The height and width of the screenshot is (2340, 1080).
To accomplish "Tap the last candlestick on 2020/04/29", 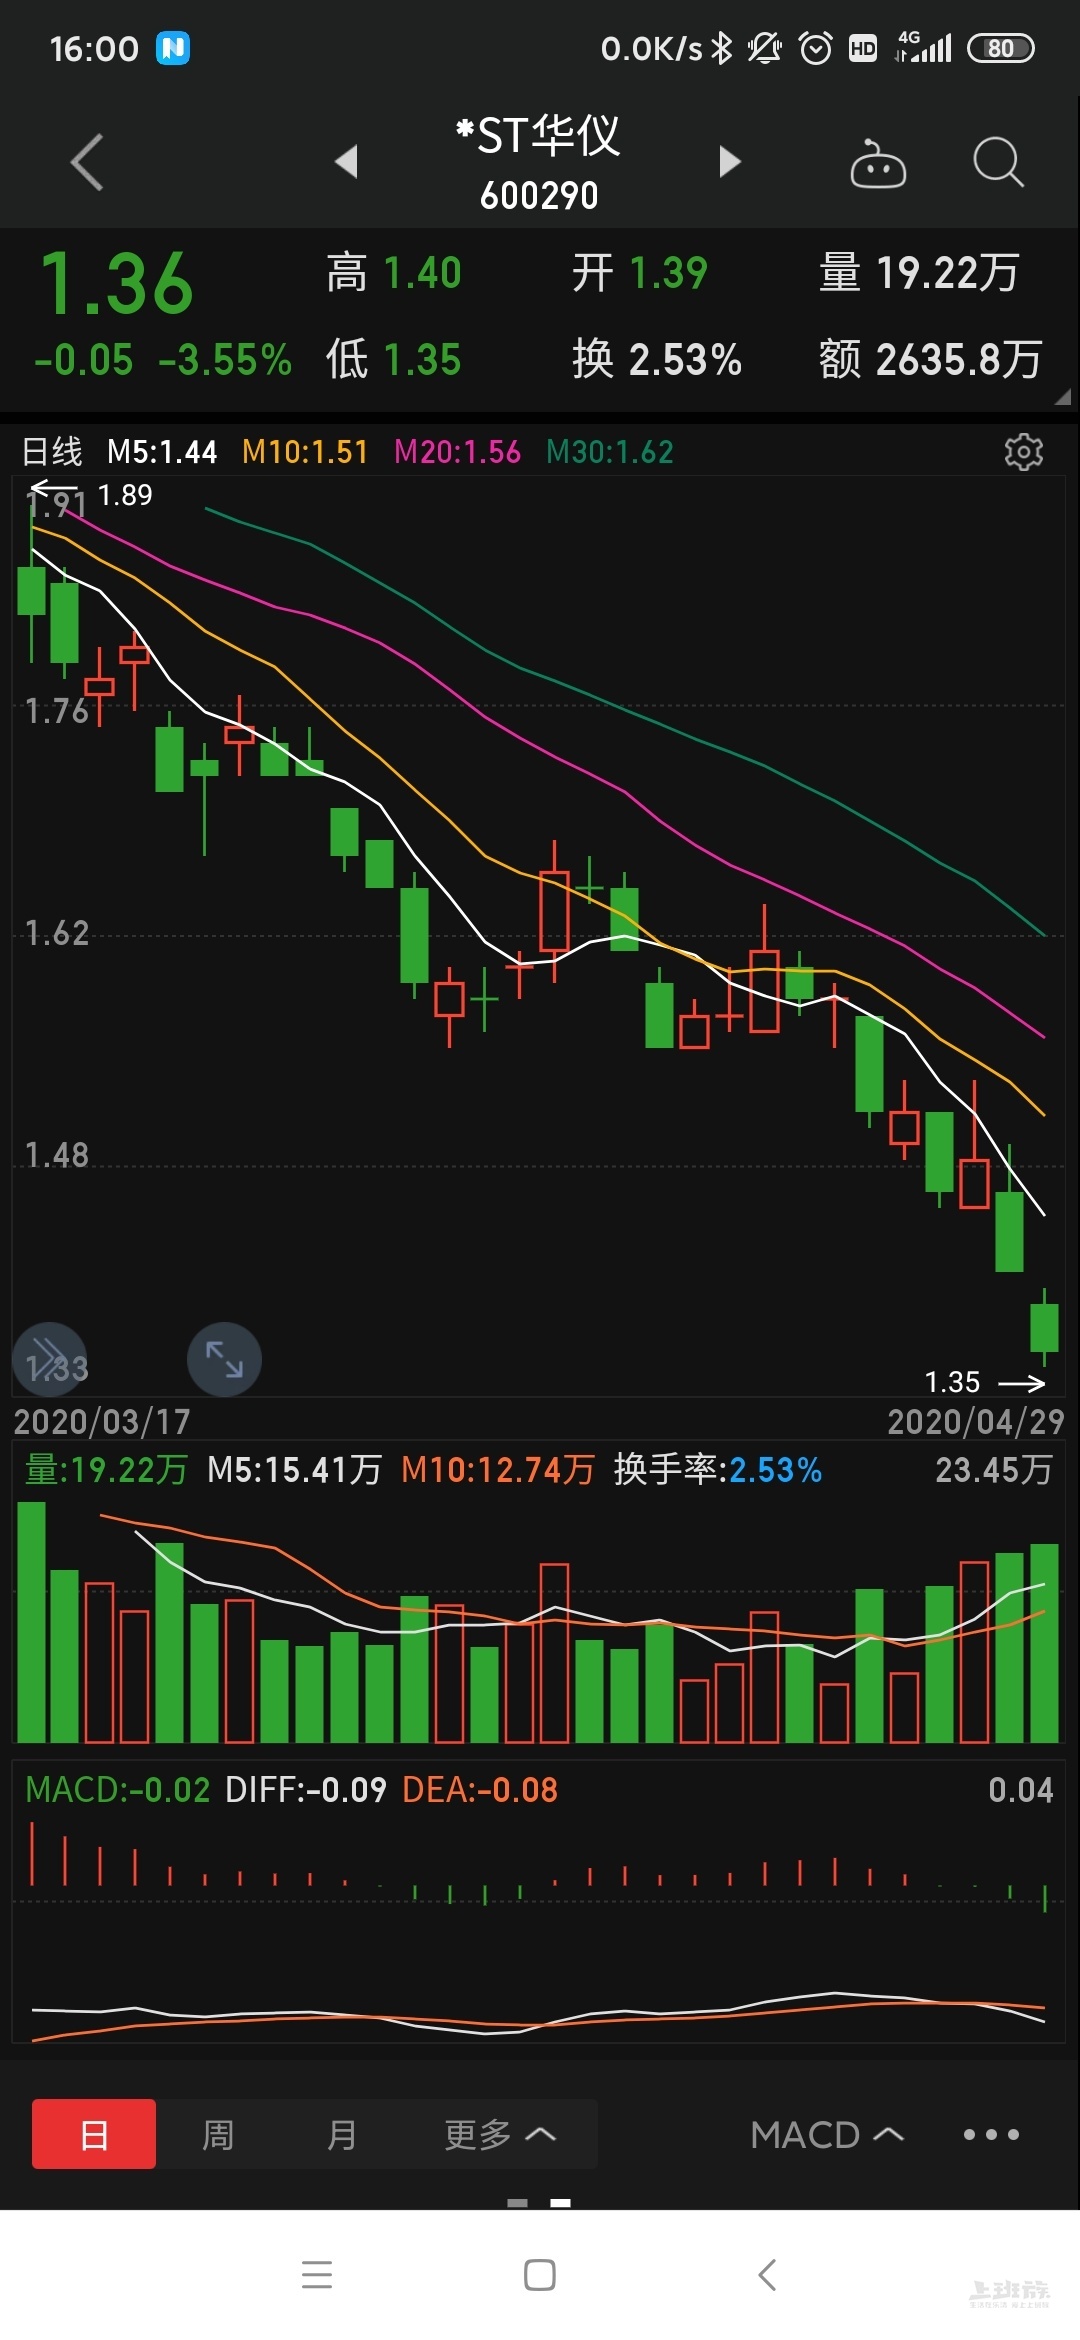I will (1044, 1328).
